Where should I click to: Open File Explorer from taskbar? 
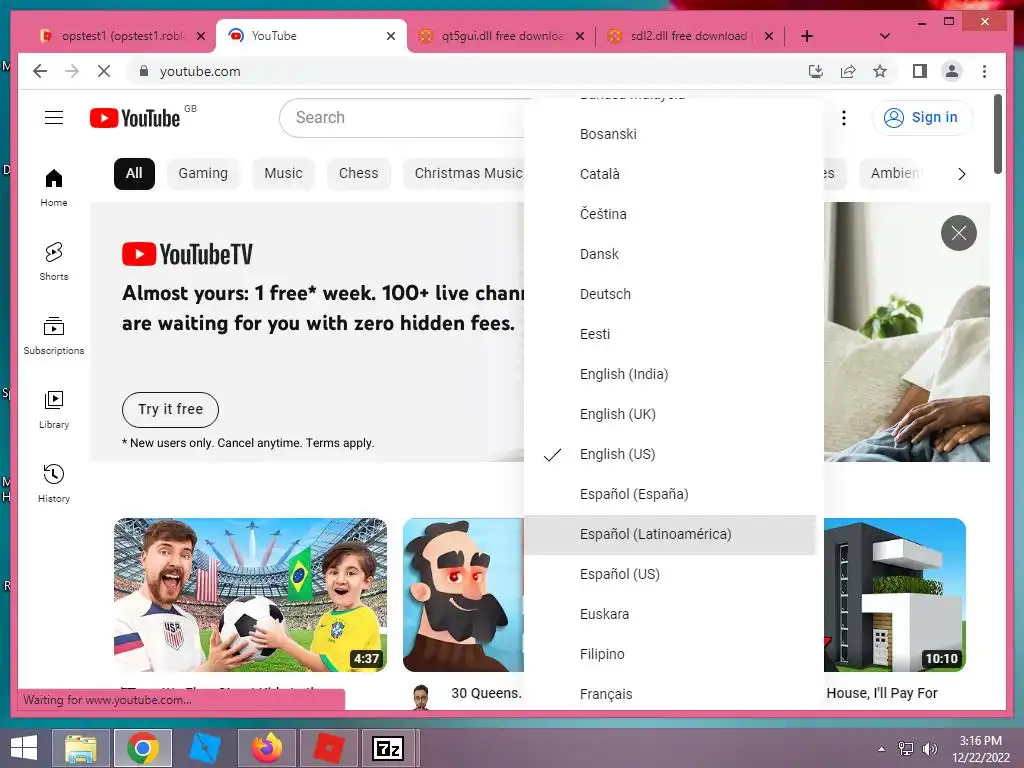(80, 748)
